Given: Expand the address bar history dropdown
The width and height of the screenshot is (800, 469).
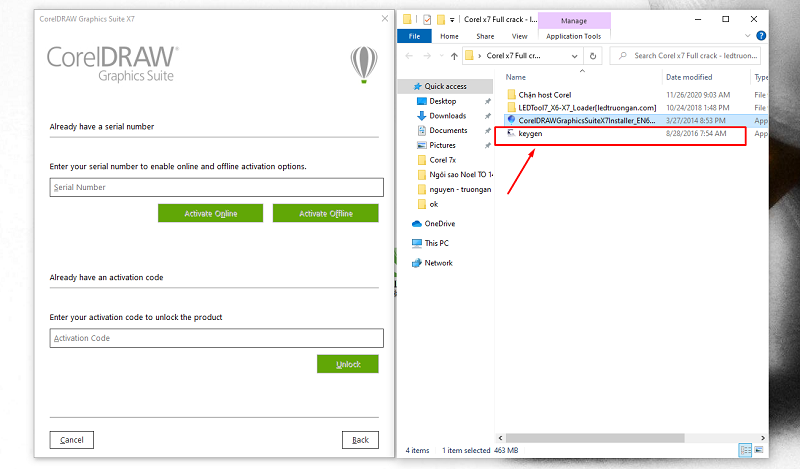Looking at the screenshot, I should [x=574, y=56].
